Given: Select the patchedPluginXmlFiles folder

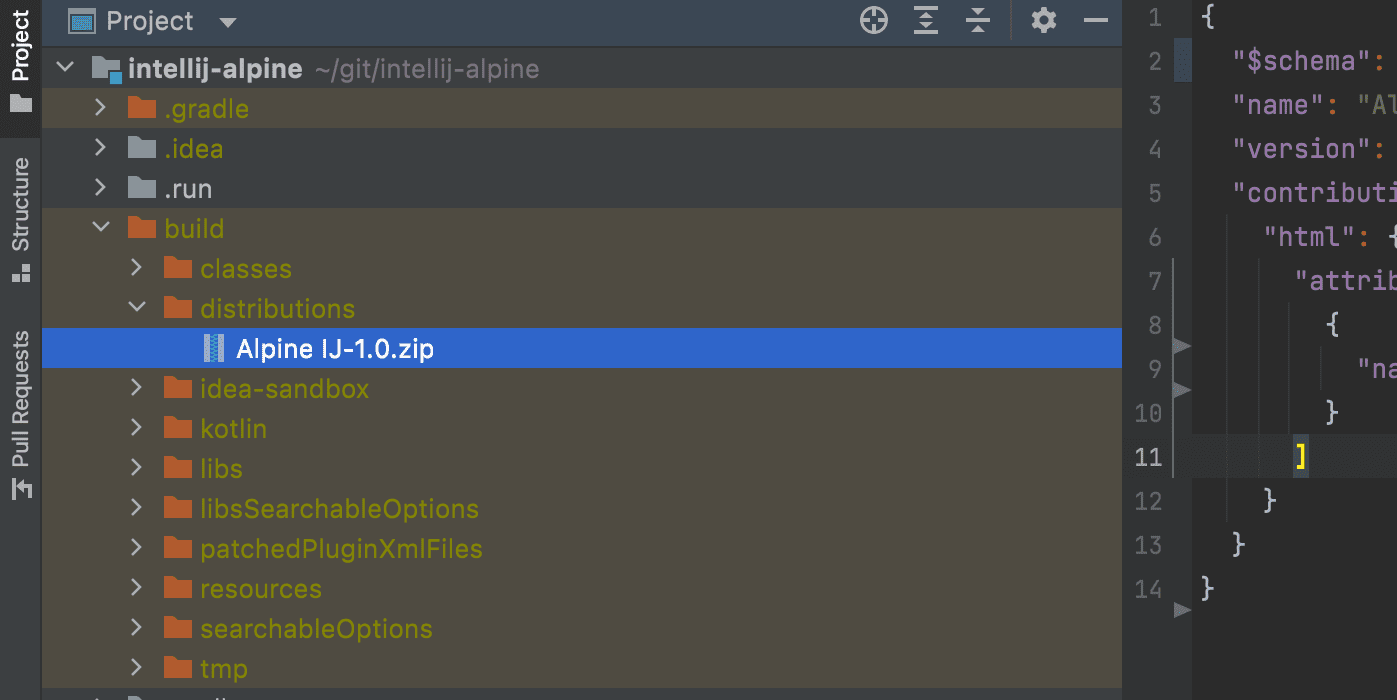Looking at the screenshot, I should click(341, 548).
